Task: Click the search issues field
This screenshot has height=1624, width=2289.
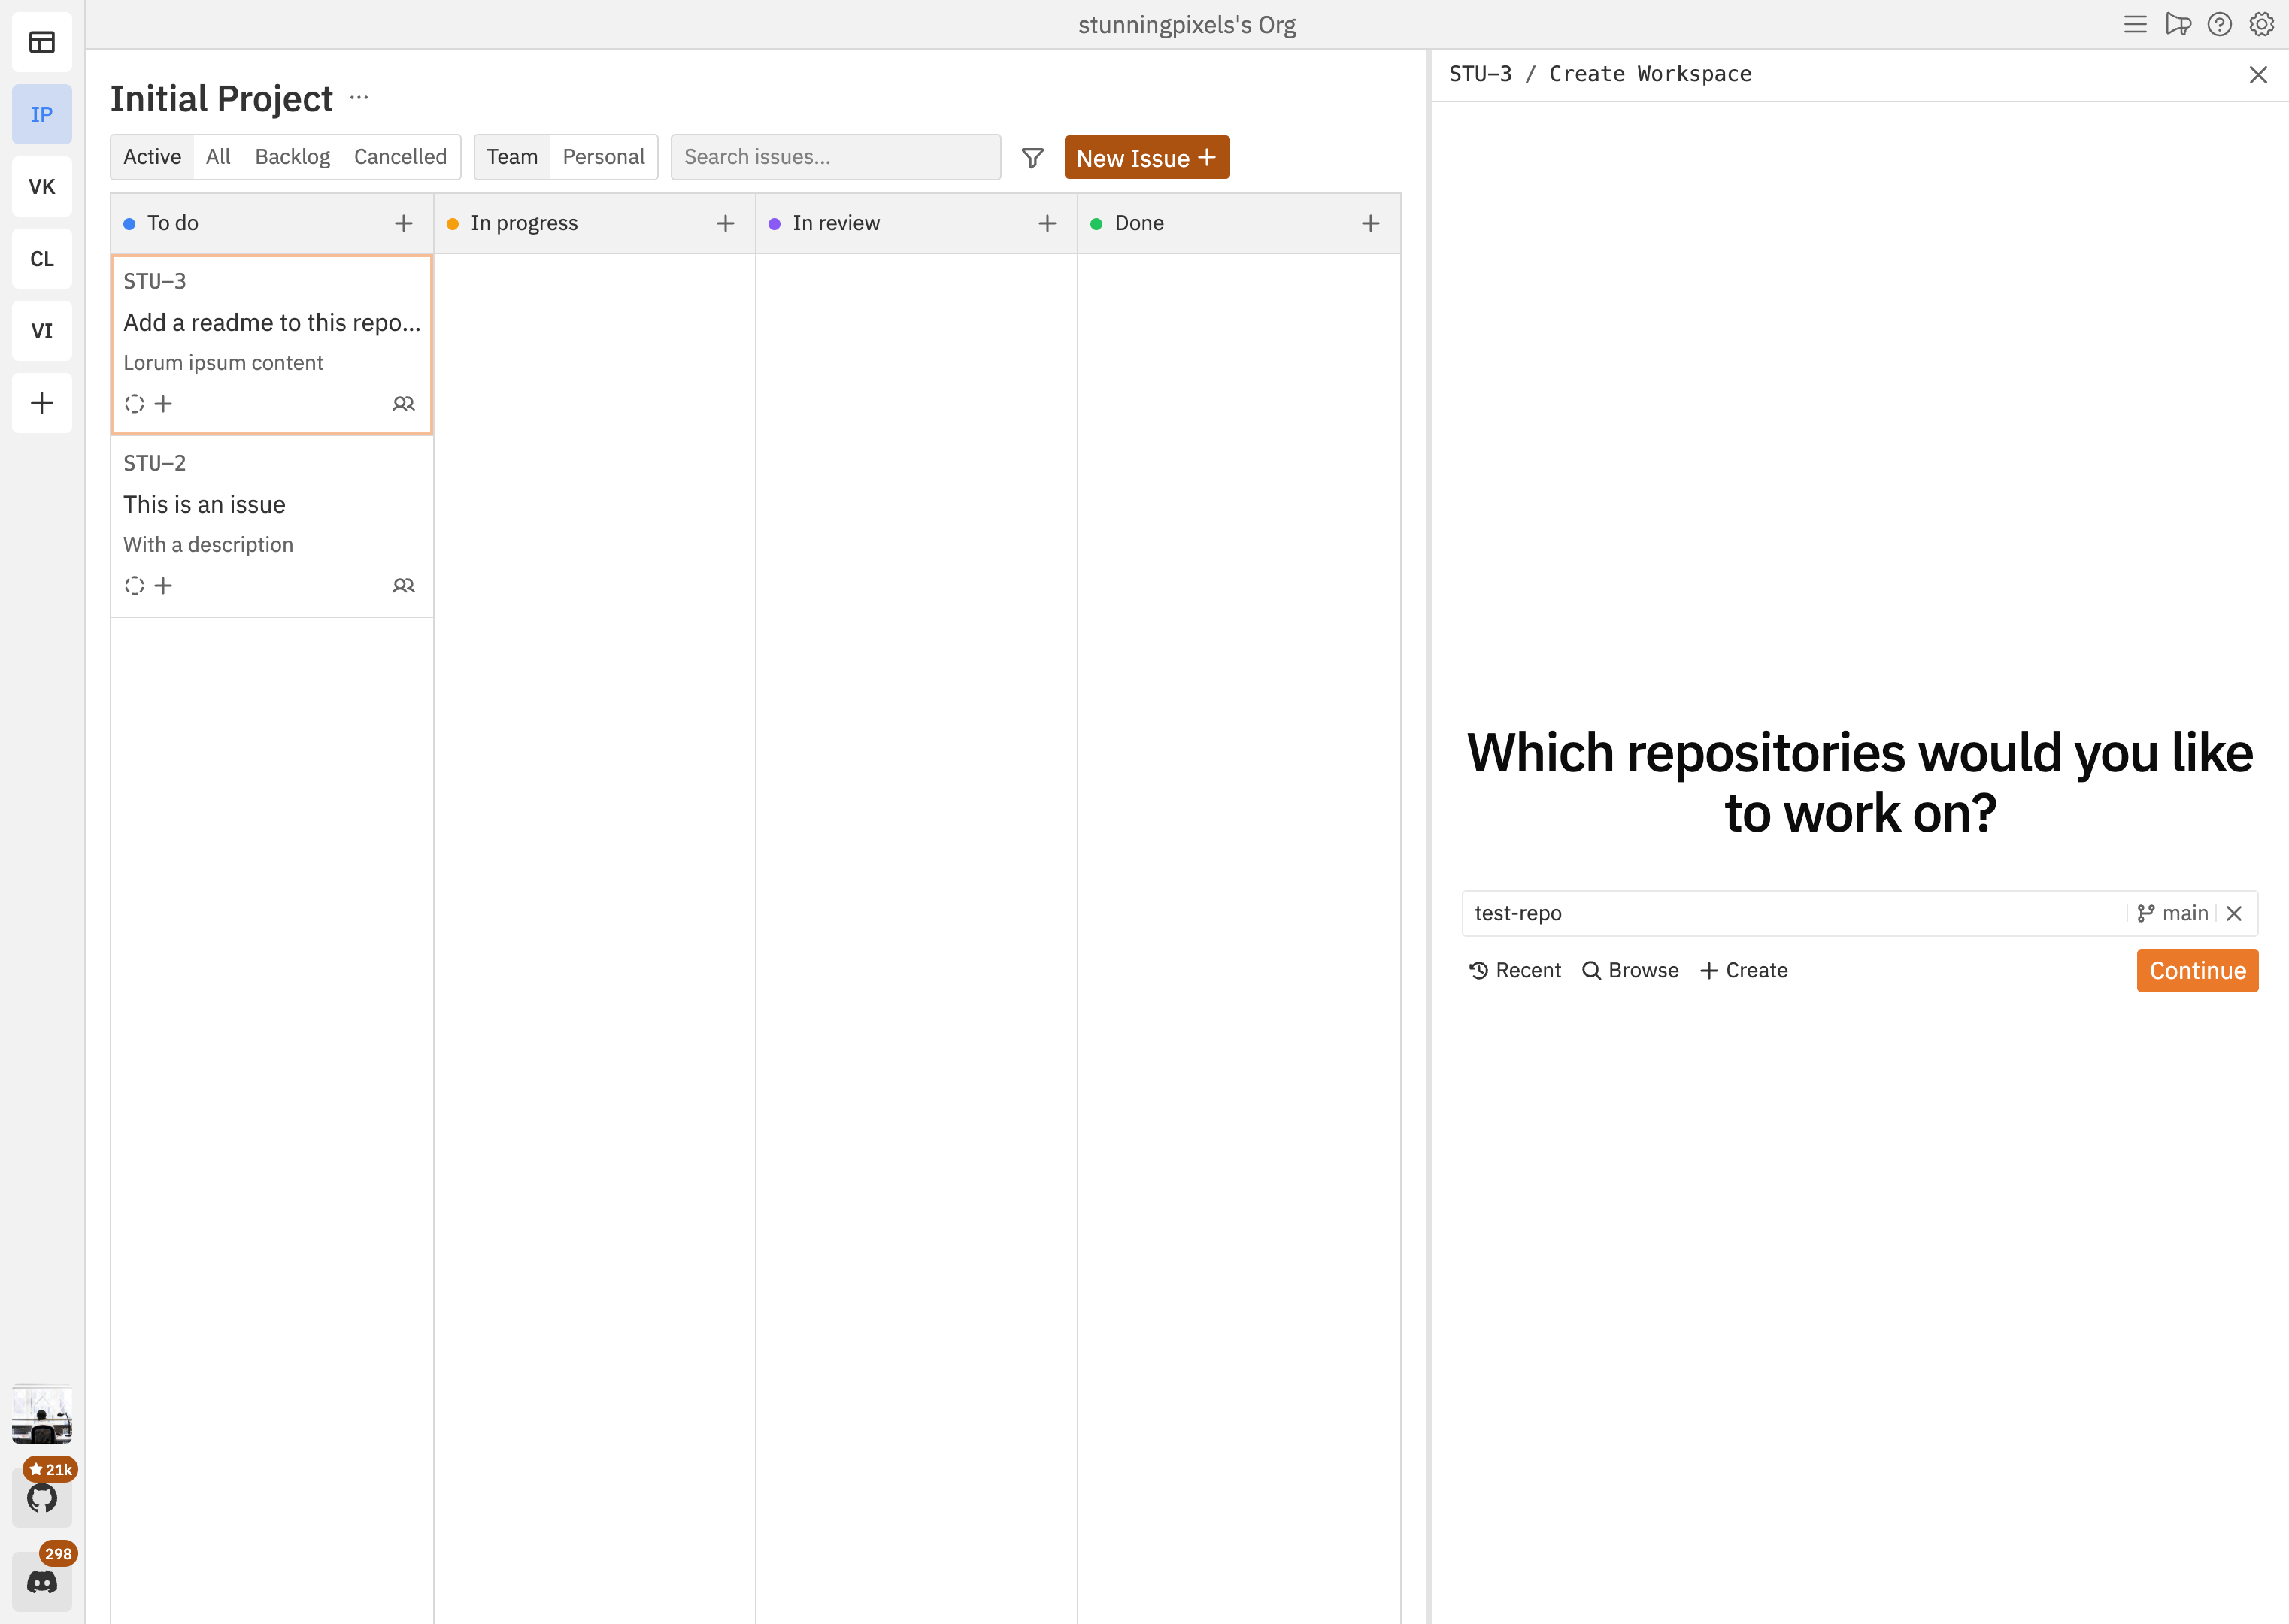Action: pyautogui.click(x=836, y=157)
